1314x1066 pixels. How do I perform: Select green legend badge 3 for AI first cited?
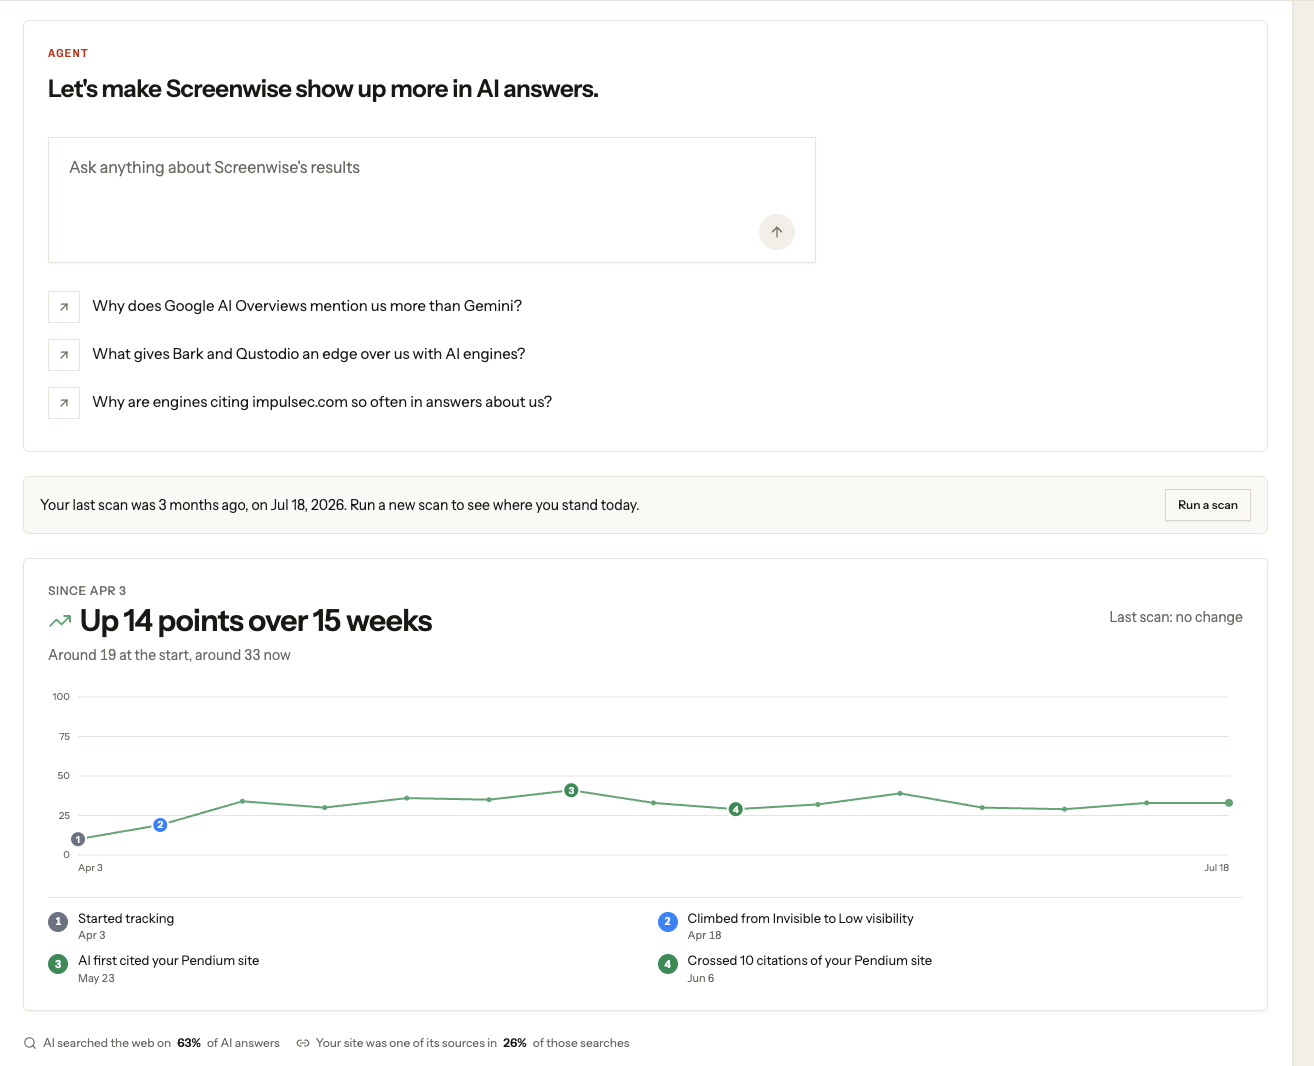[x=58, y=964]
